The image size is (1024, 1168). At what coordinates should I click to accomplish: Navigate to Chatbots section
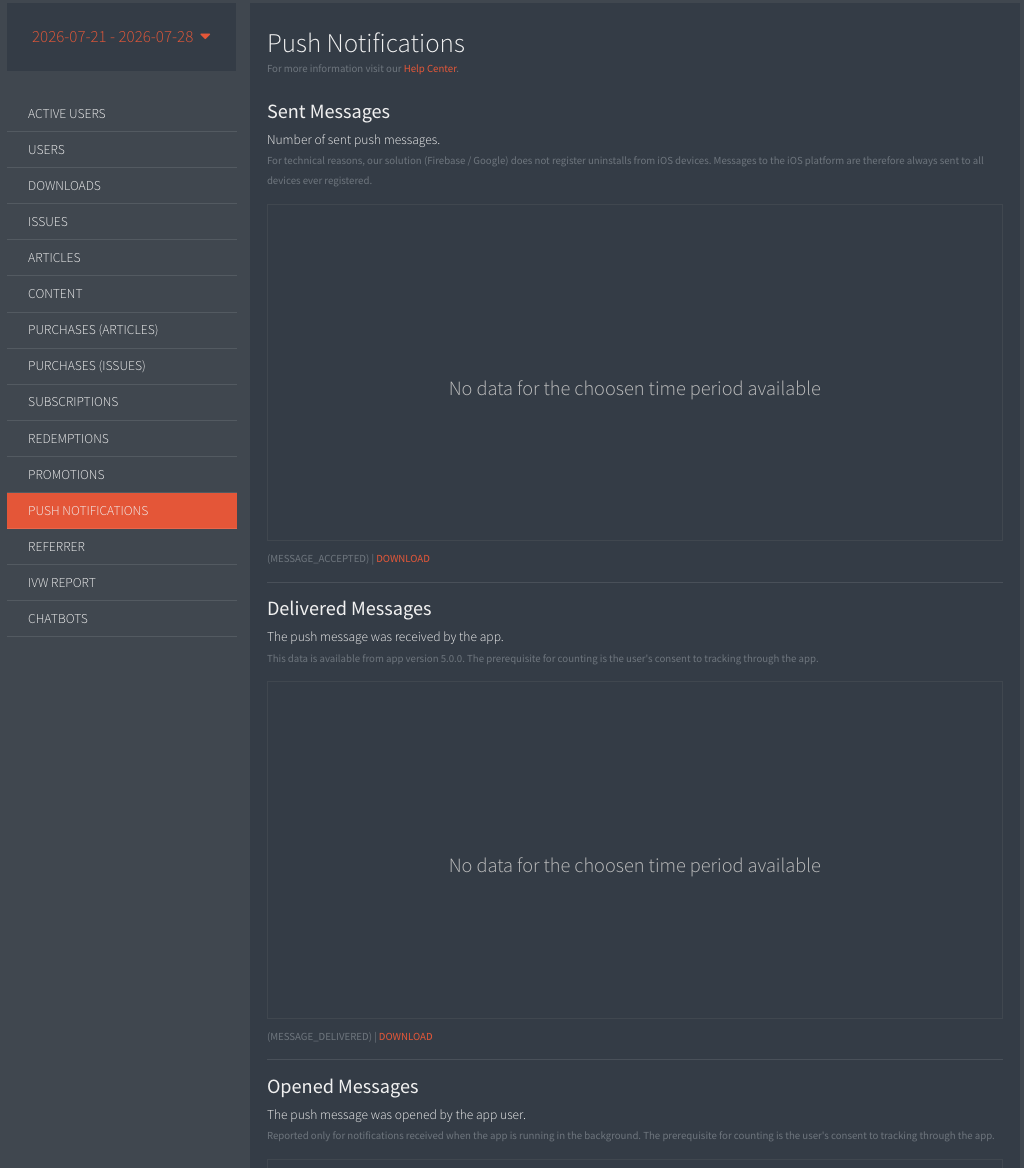coord(122,619)
